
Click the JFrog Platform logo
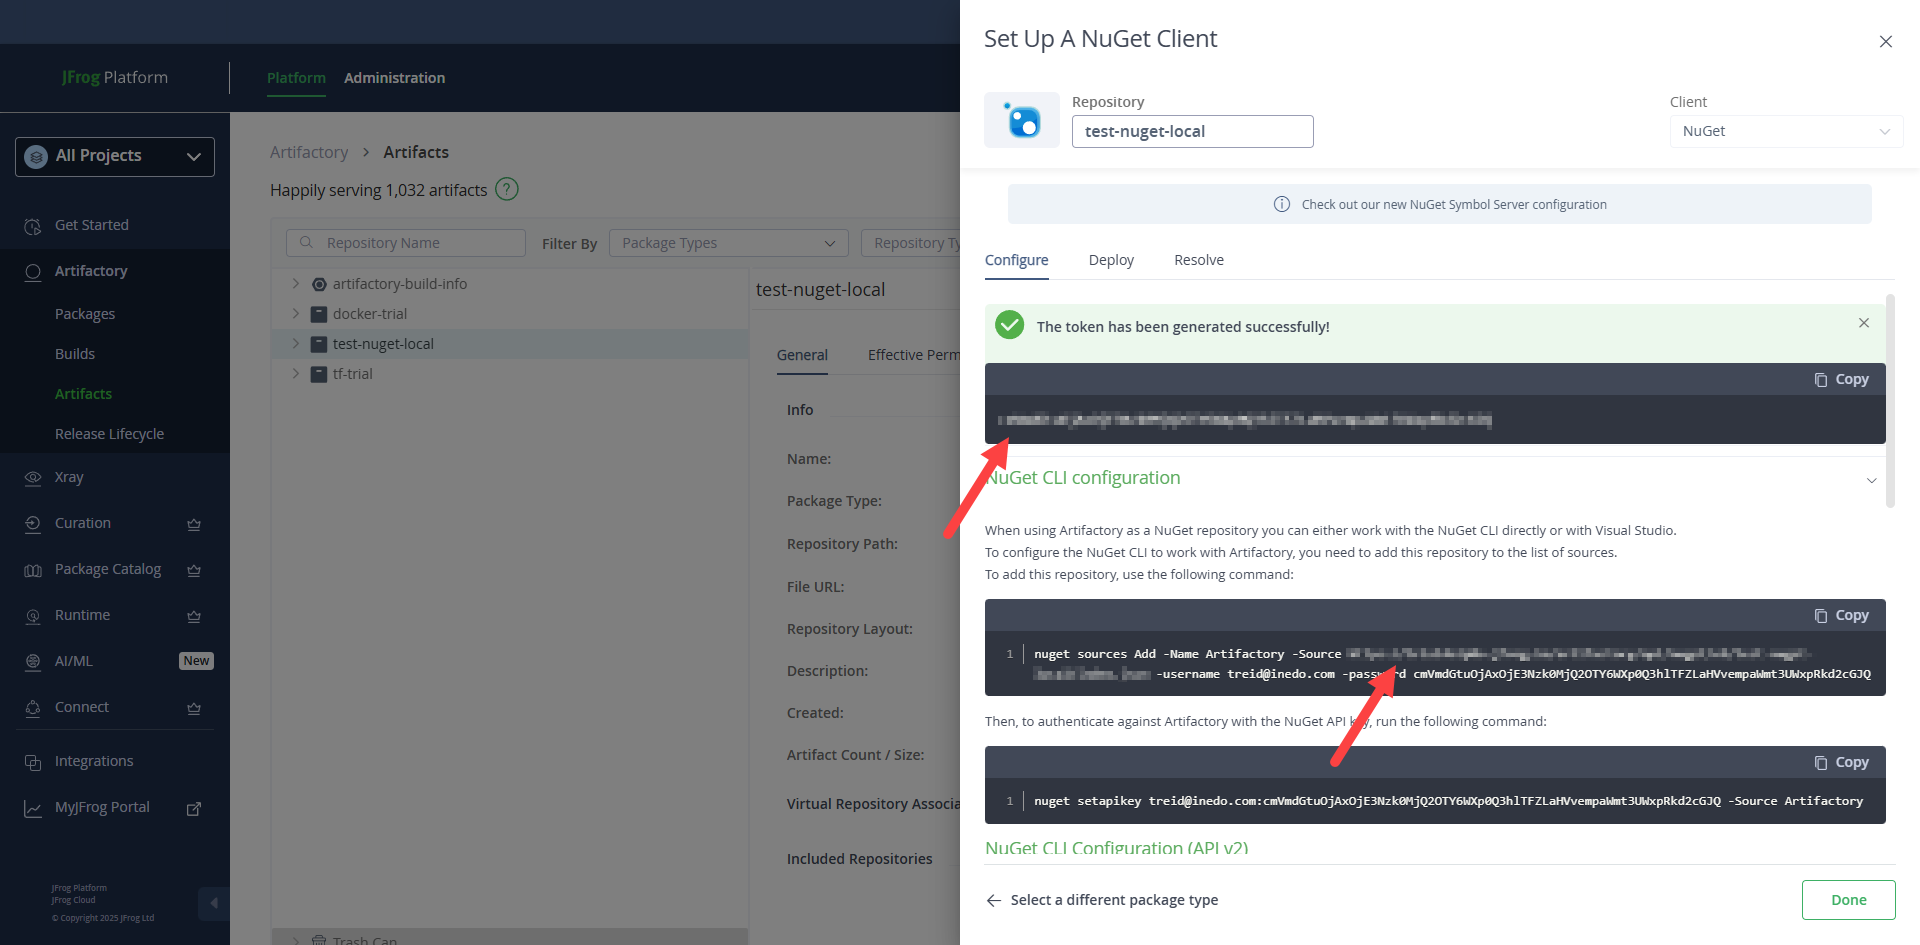(114, 78)
